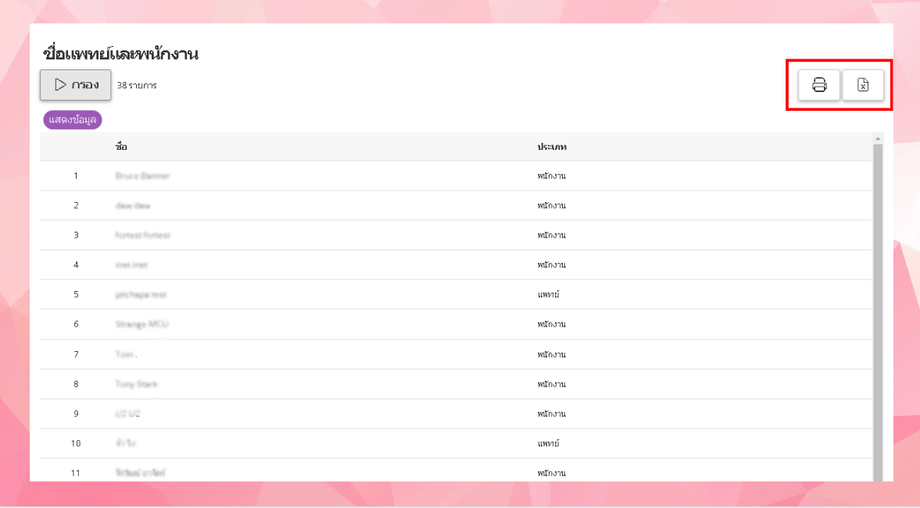Click the U2 U2 name

pos(128,413)
